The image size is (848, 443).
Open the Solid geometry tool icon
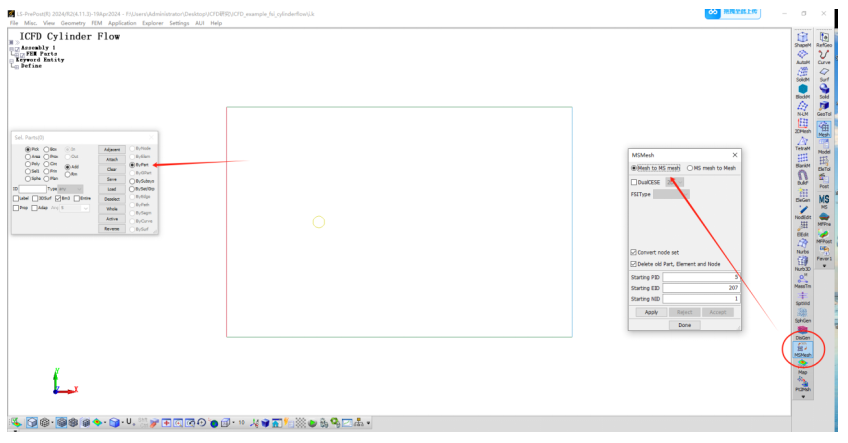[824, 90]
